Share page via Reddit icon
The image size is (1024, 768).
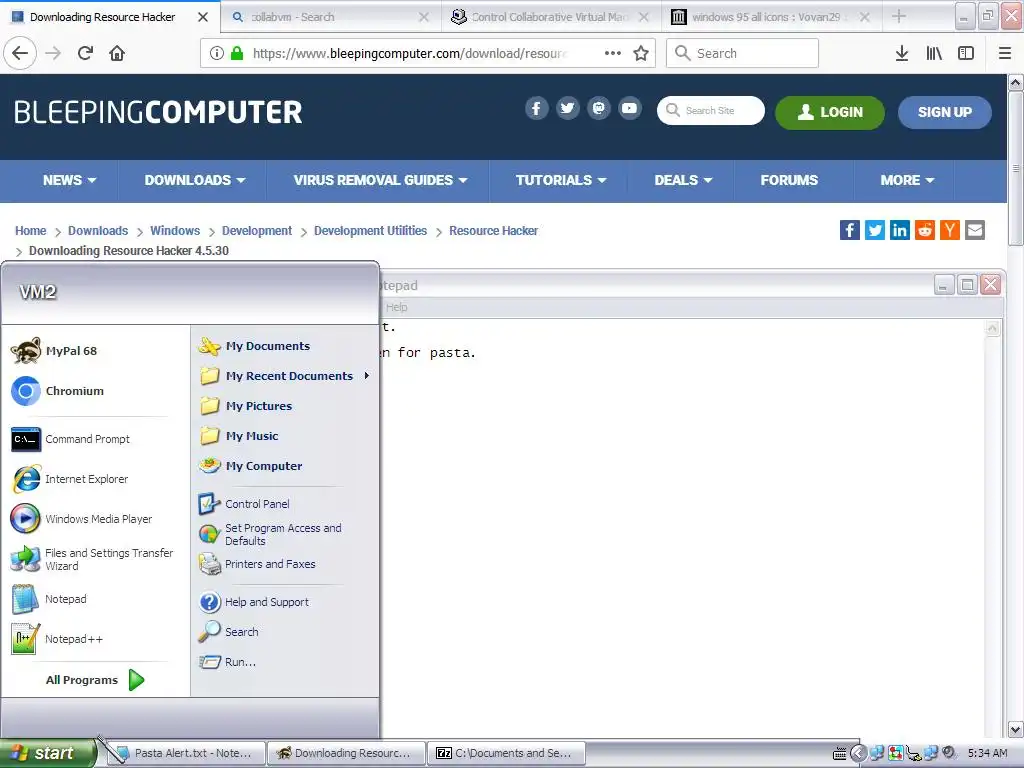coord(925,230)
